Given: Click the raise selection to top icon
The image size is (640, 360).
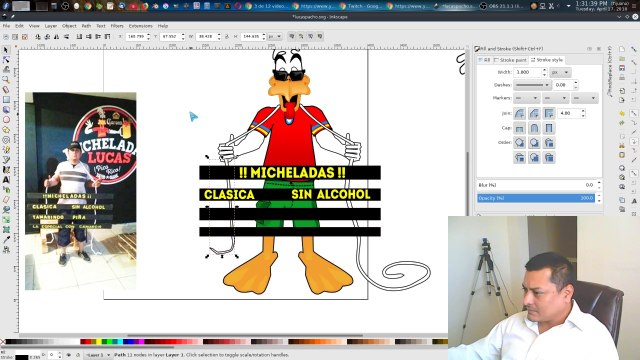Looking at the screenshot, I should [x=107, y=37].
